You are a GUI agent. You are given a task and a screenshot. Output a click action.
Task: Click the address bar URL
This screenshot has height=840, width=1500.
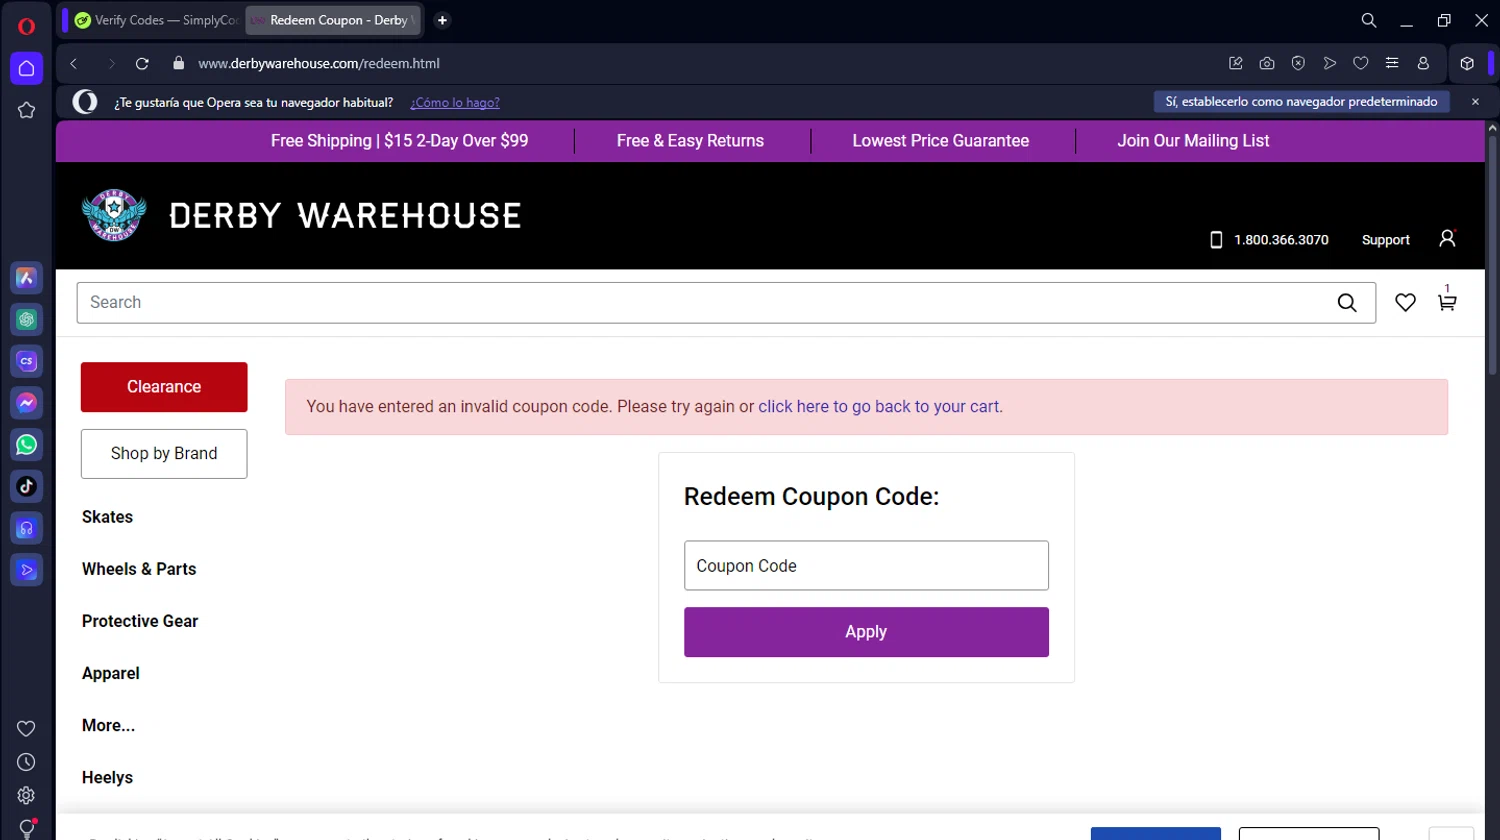[x=319, y=63]
